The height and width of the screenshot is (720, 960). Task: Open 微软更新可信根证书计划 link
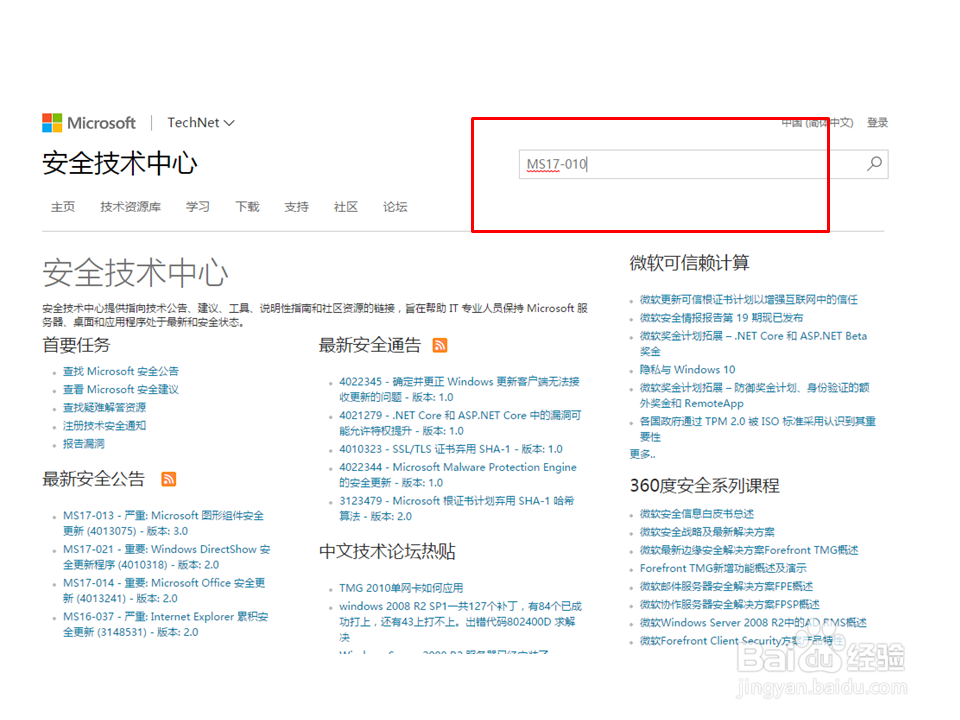click(749, 299)
